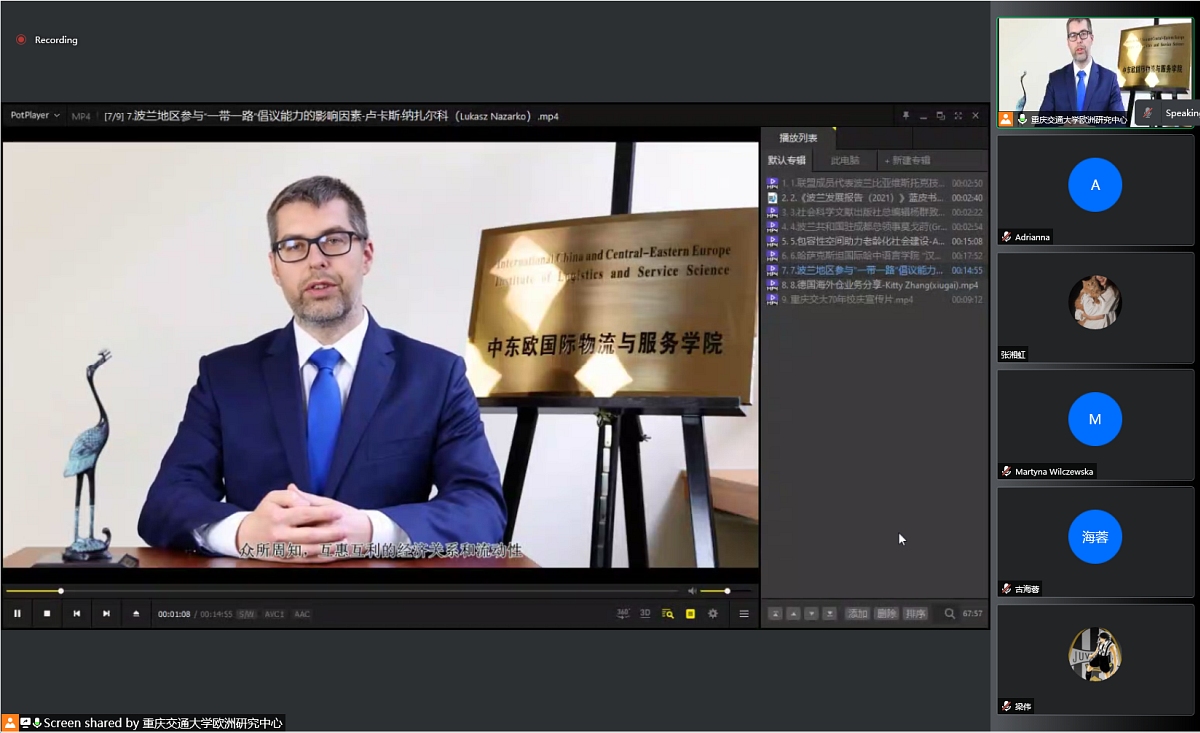
Task: Move selected playlist item up
Action: (793, 614)
